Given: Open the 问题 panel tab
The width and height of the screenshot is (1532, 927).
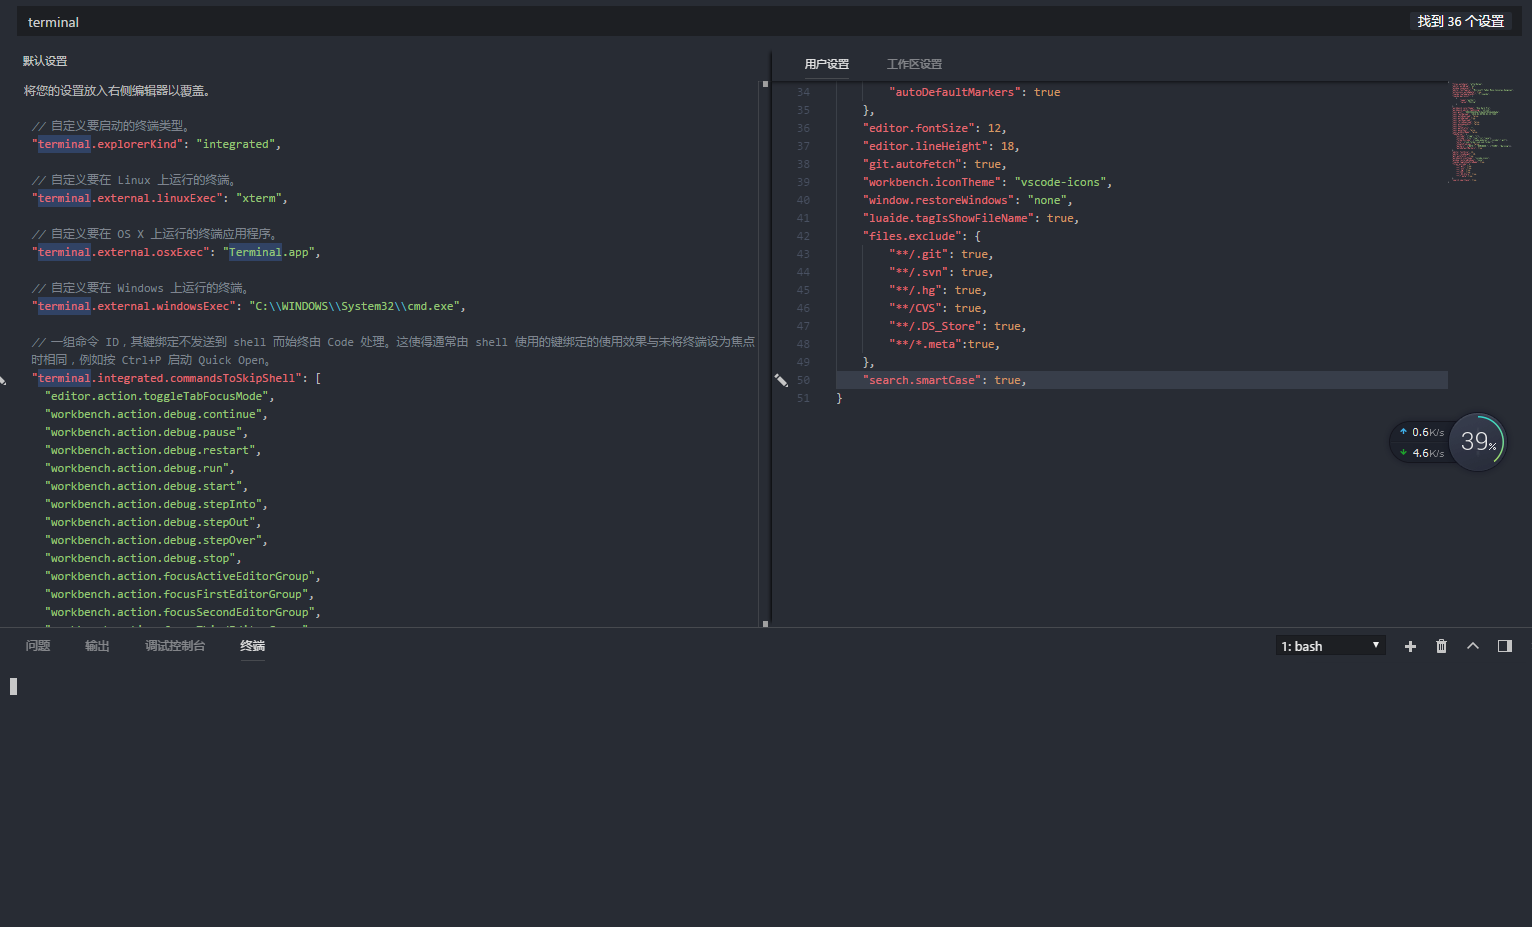Looking at the screenshot, I should coord(37,646).
